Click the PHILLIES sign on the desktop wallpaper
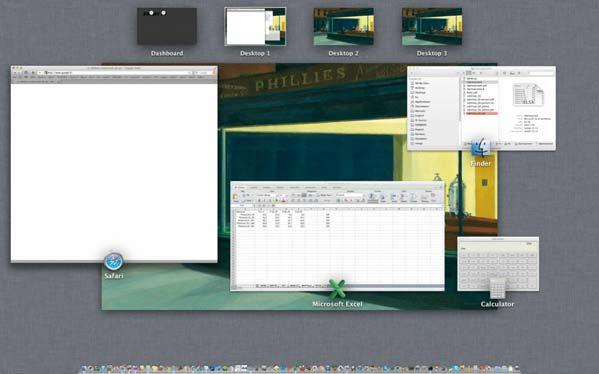This screenshot has height=374, width=599. 300,78
